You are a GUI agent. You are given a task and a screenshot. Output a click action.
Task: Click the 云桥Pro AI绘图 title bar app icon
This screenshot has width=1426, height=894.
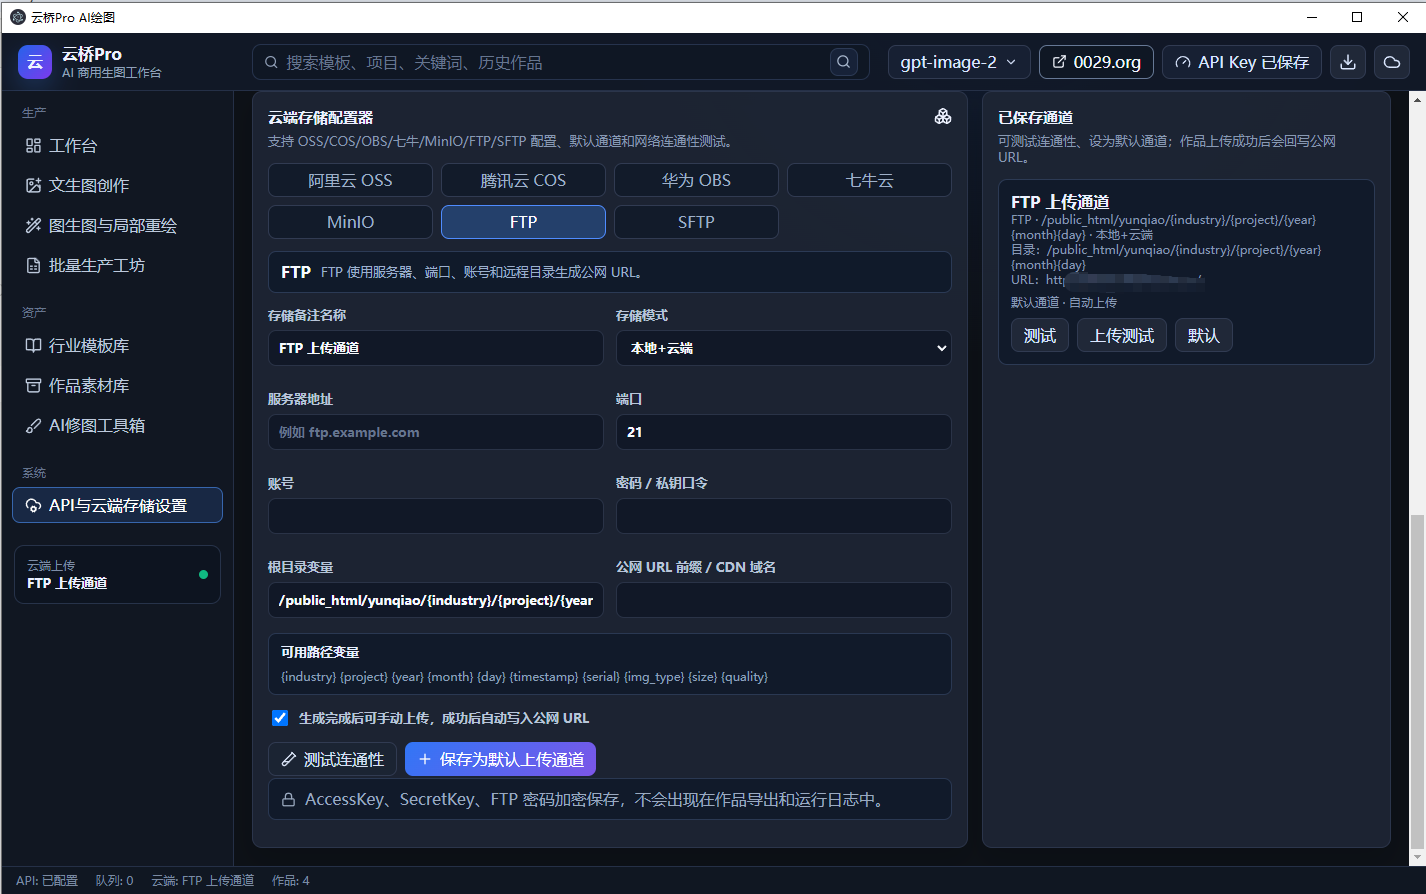point(17,17)
